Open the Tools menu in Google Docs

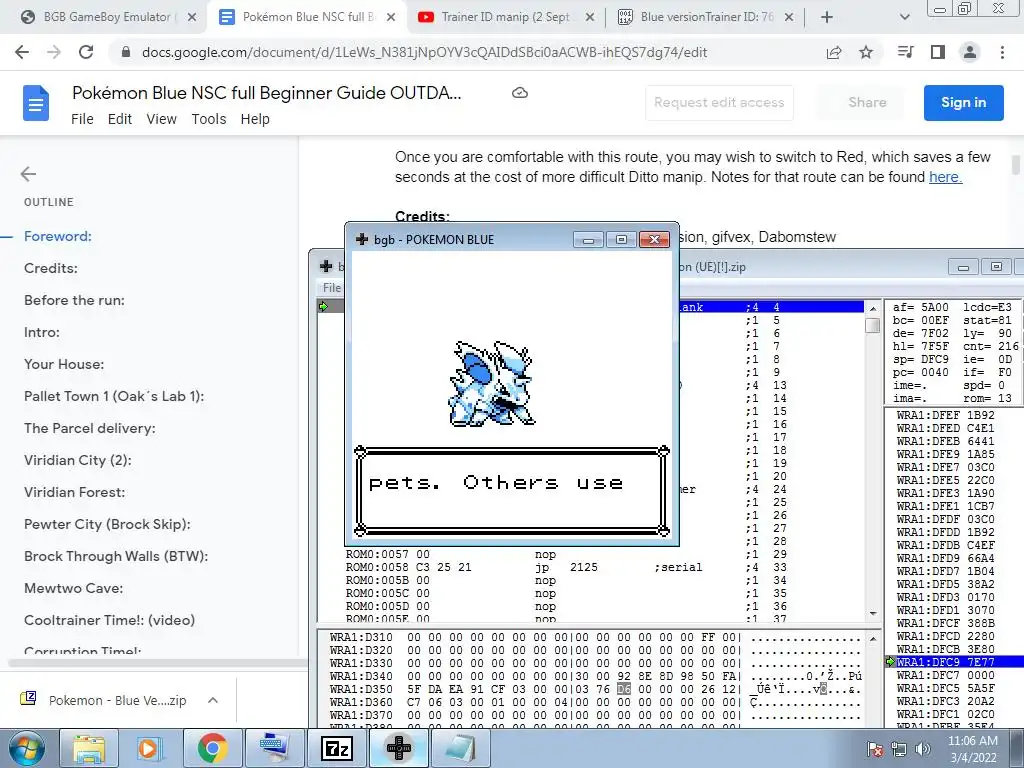tap(209, 119)
